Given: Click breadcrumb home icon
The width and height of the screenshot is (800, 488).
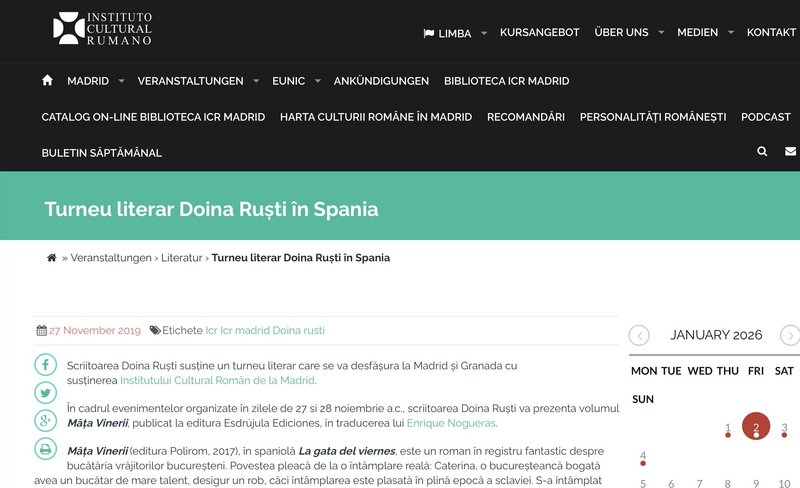Looking at the screenshot, I should click(51, 258).
